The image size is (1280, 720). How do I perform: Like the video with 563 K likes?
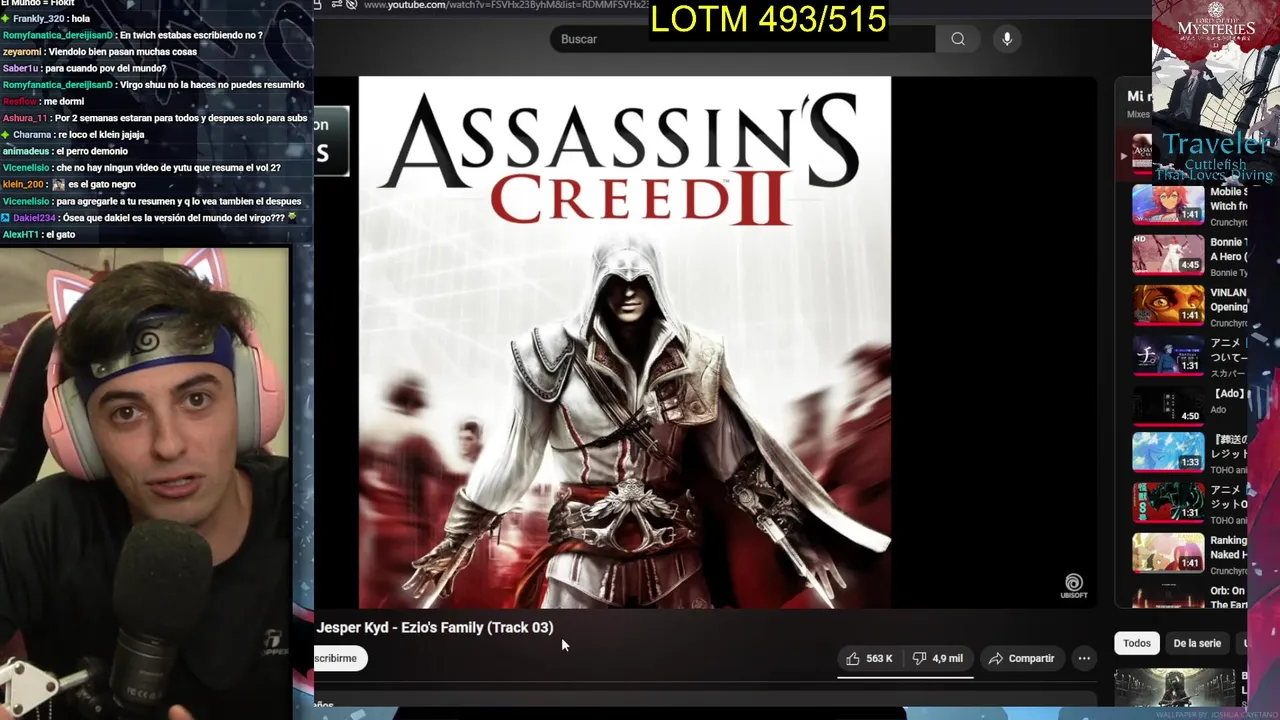pos(869,658)
